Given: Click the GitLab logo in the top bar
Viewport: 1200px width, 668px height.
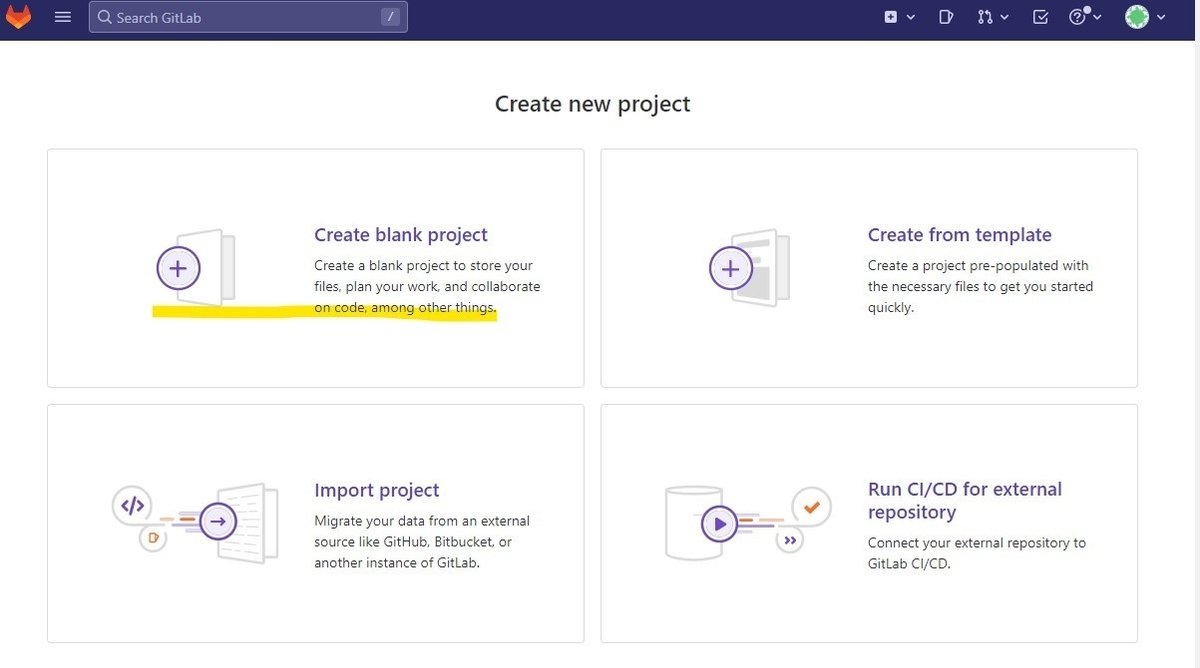Looking at the screenshot, I should coord(18,16).
